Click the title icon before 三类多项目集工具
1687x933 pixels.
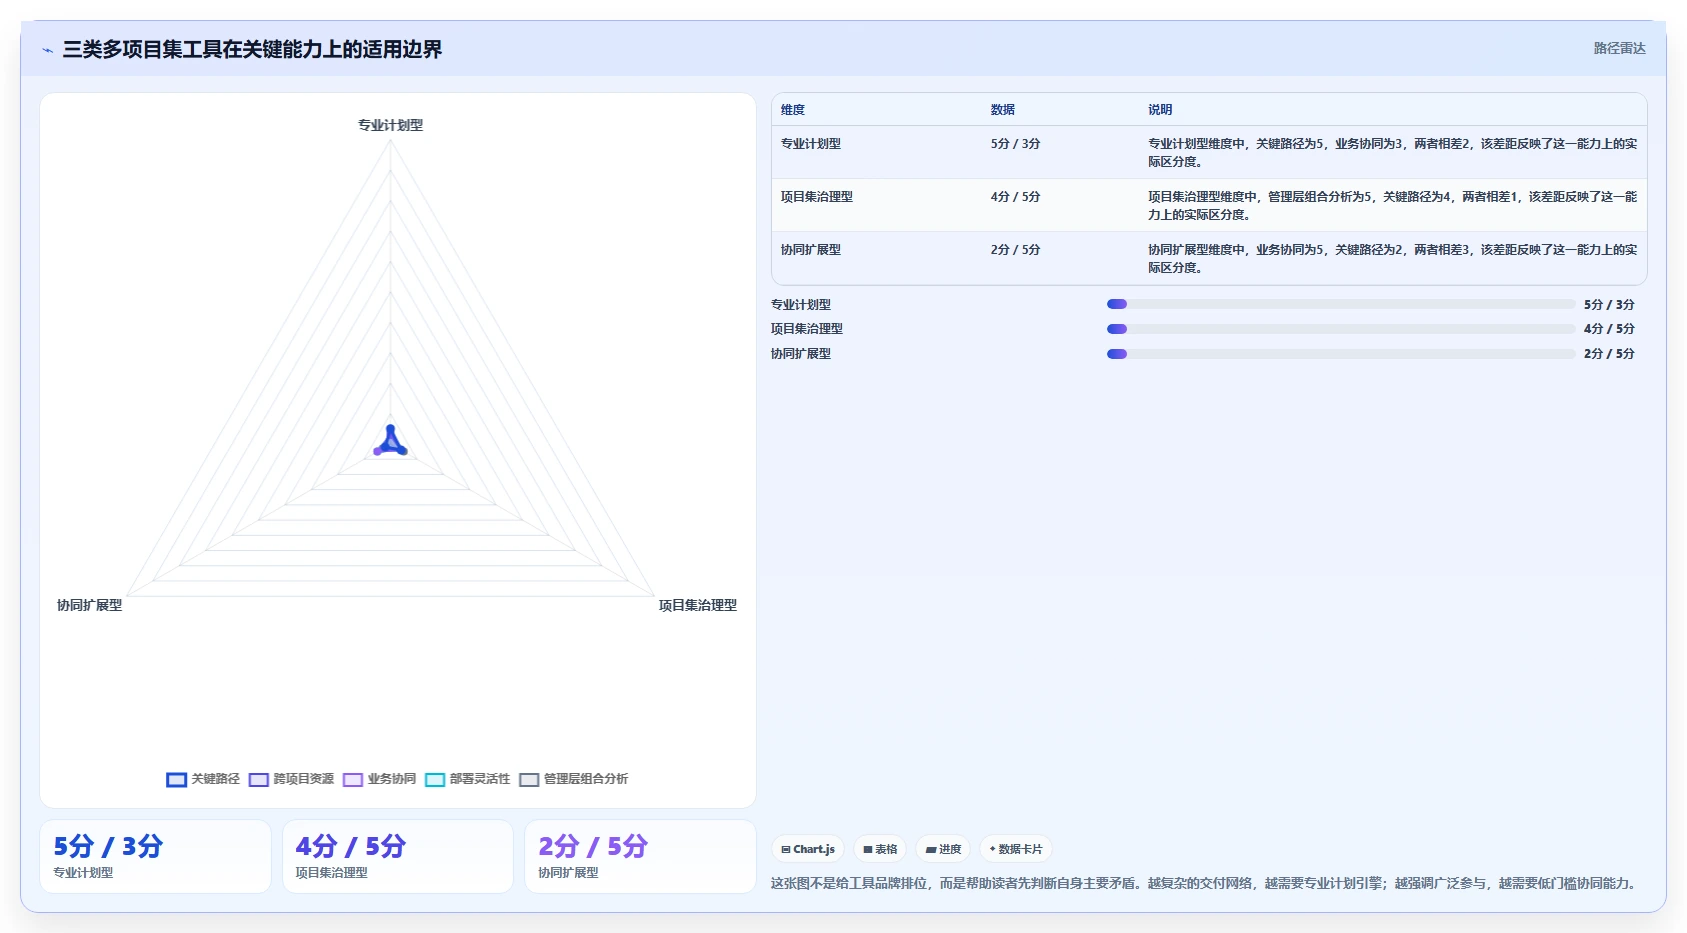click(x=47, y=50)
